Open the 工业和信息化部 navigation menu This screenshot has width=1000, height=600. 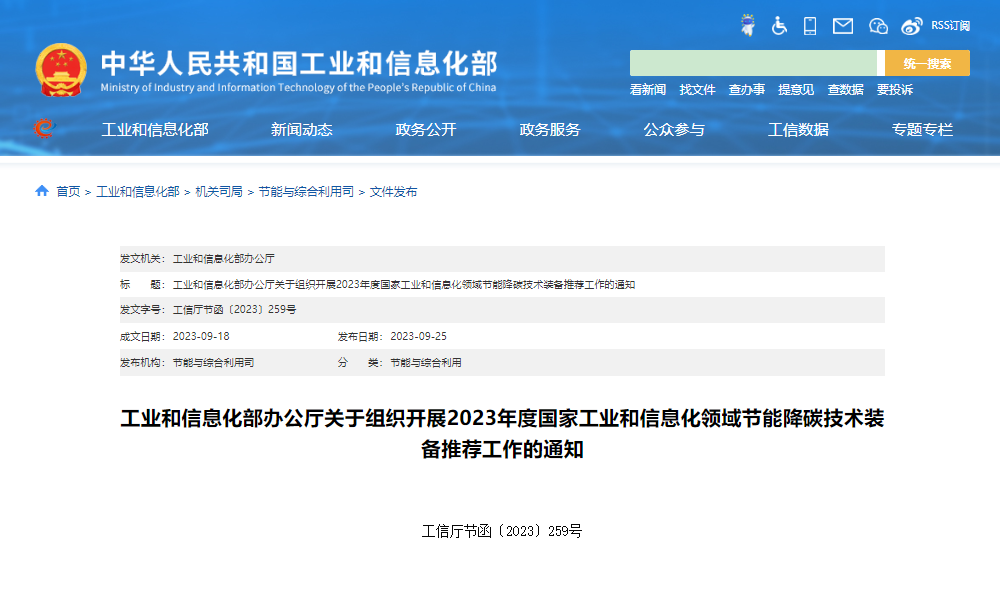pos(155,130)
